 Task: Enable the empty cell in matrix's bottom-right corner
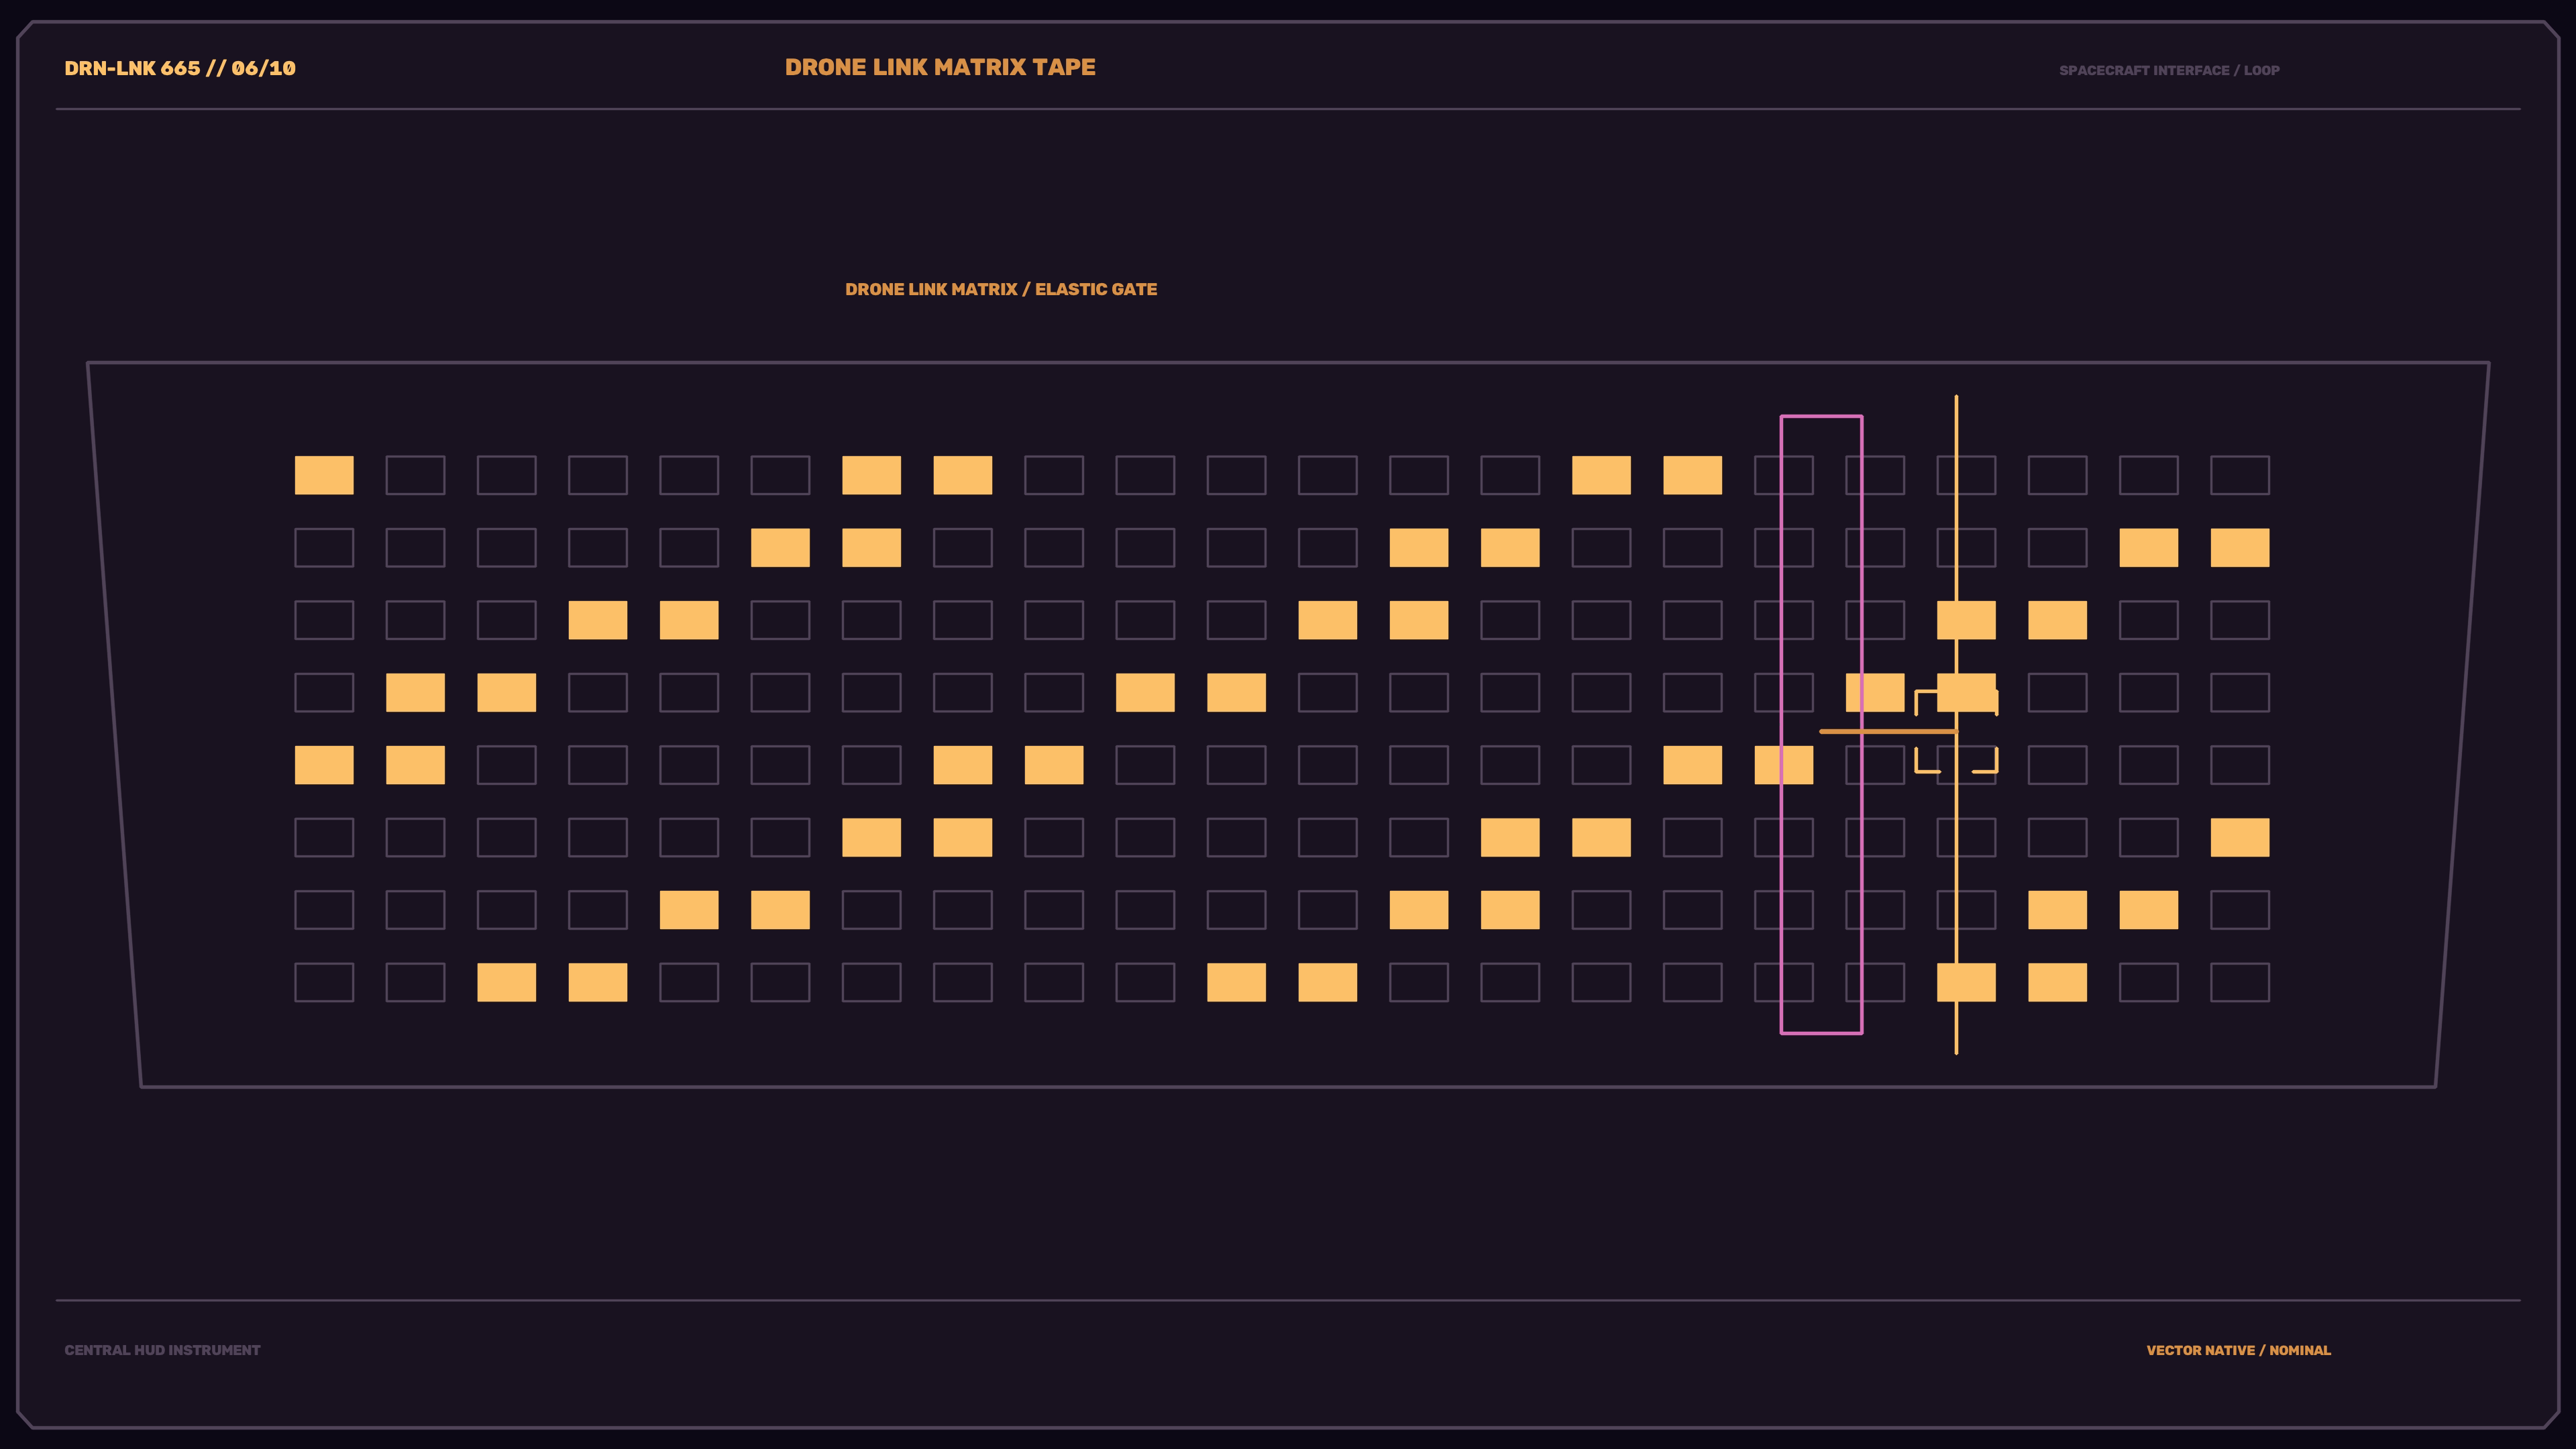tap(2240, 982)
